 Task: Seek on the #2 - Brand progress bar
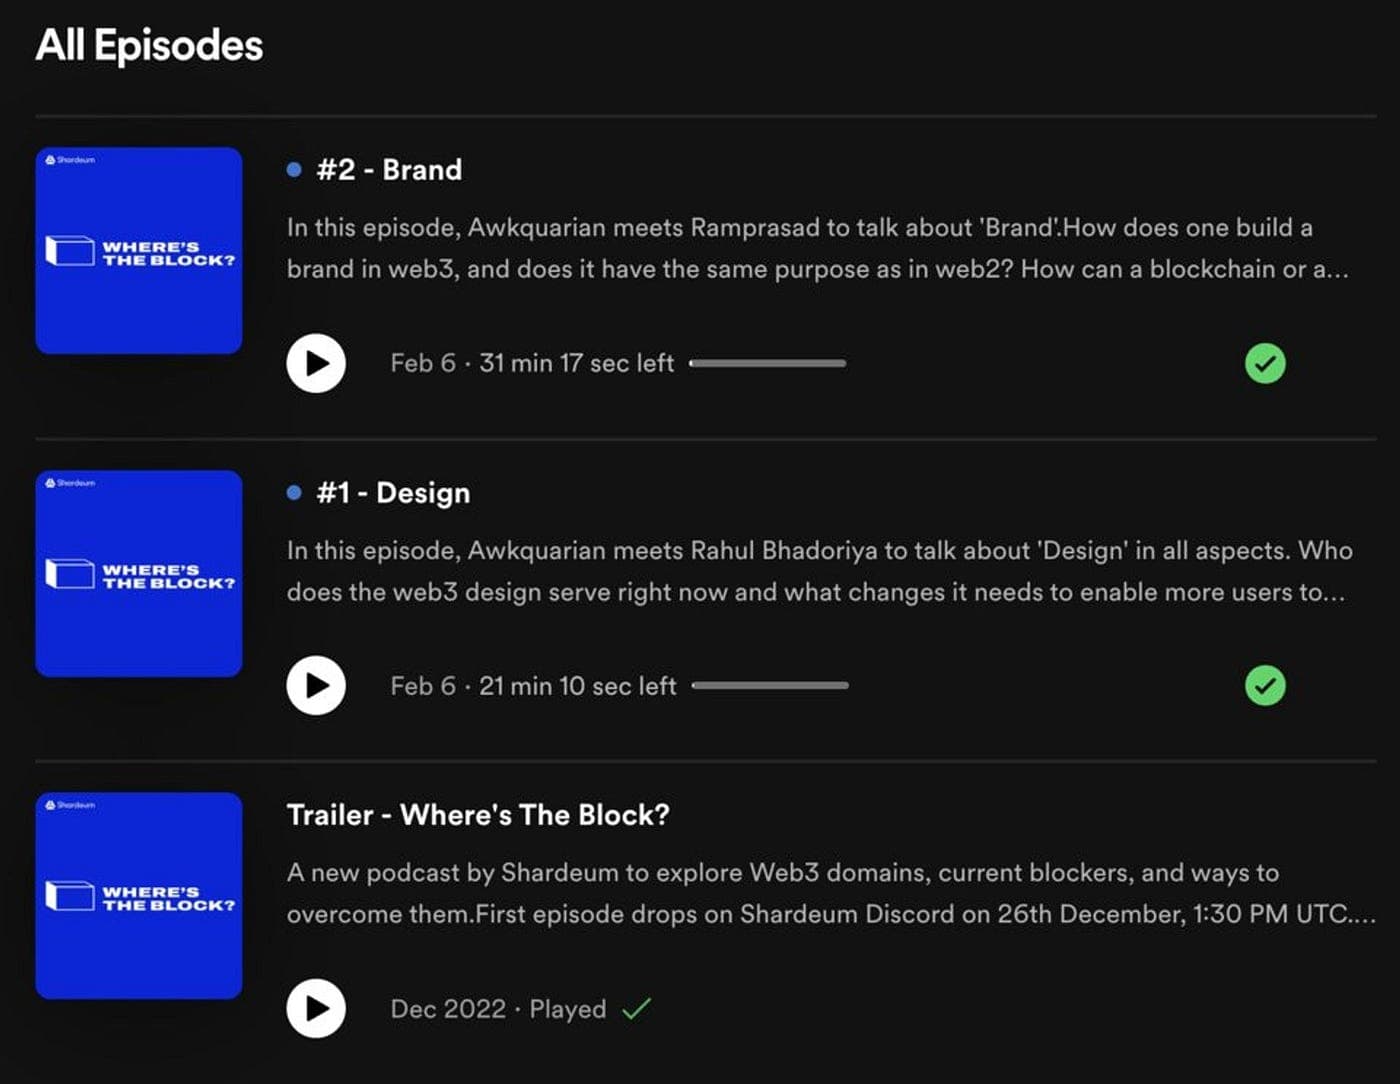click(768, 363)
